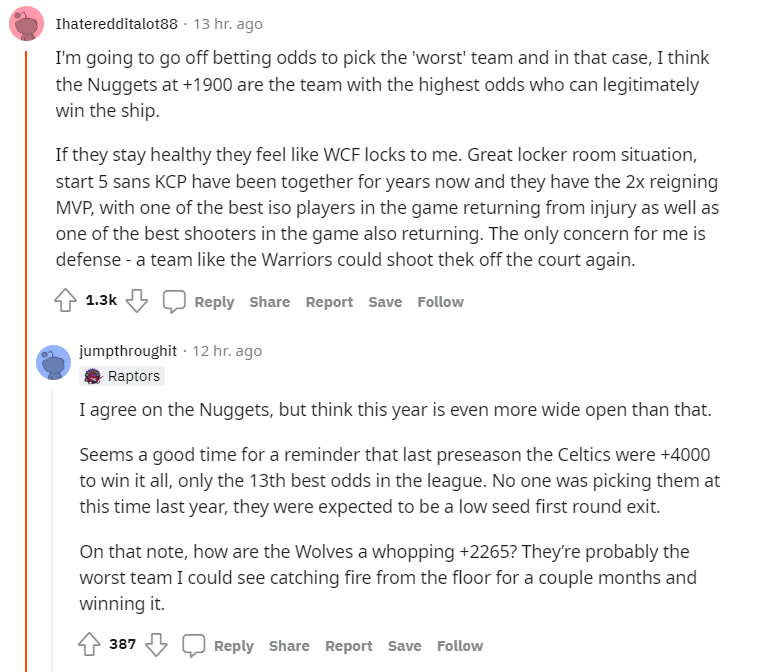
Task: Share jumpthroughit's reply
Action: pyautogui.click(x=289, y=646)
